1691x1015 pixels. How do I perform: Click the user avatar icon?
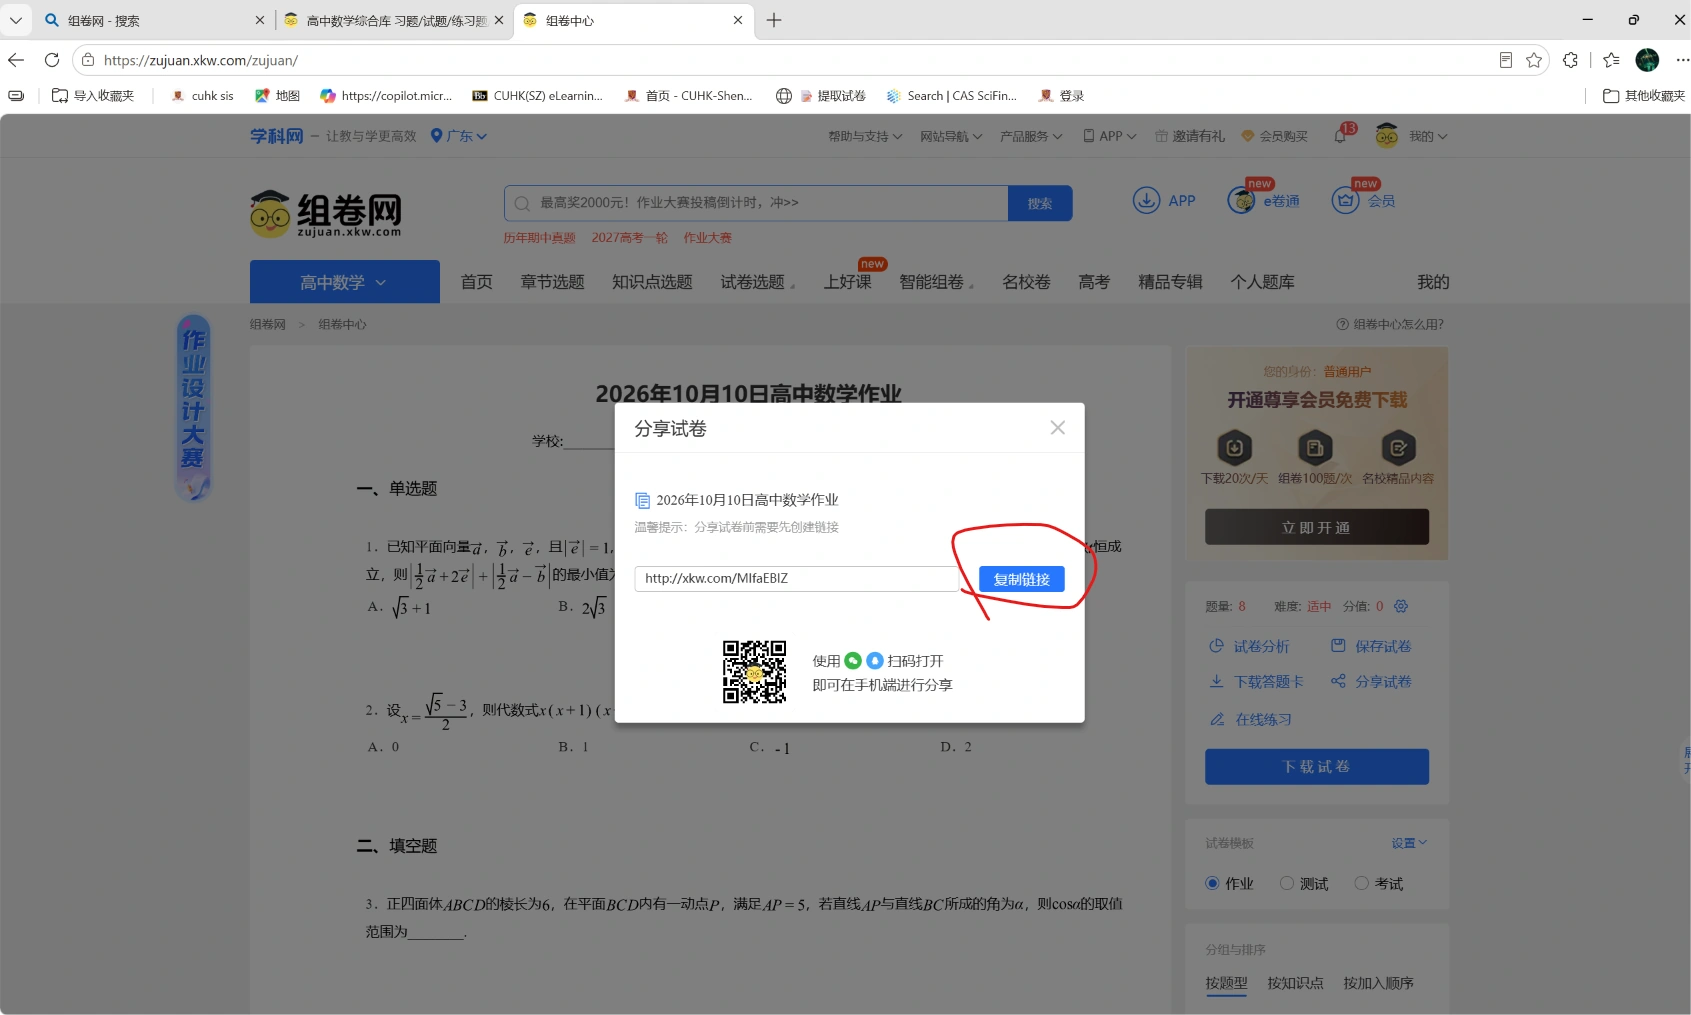click(1387, 136)
